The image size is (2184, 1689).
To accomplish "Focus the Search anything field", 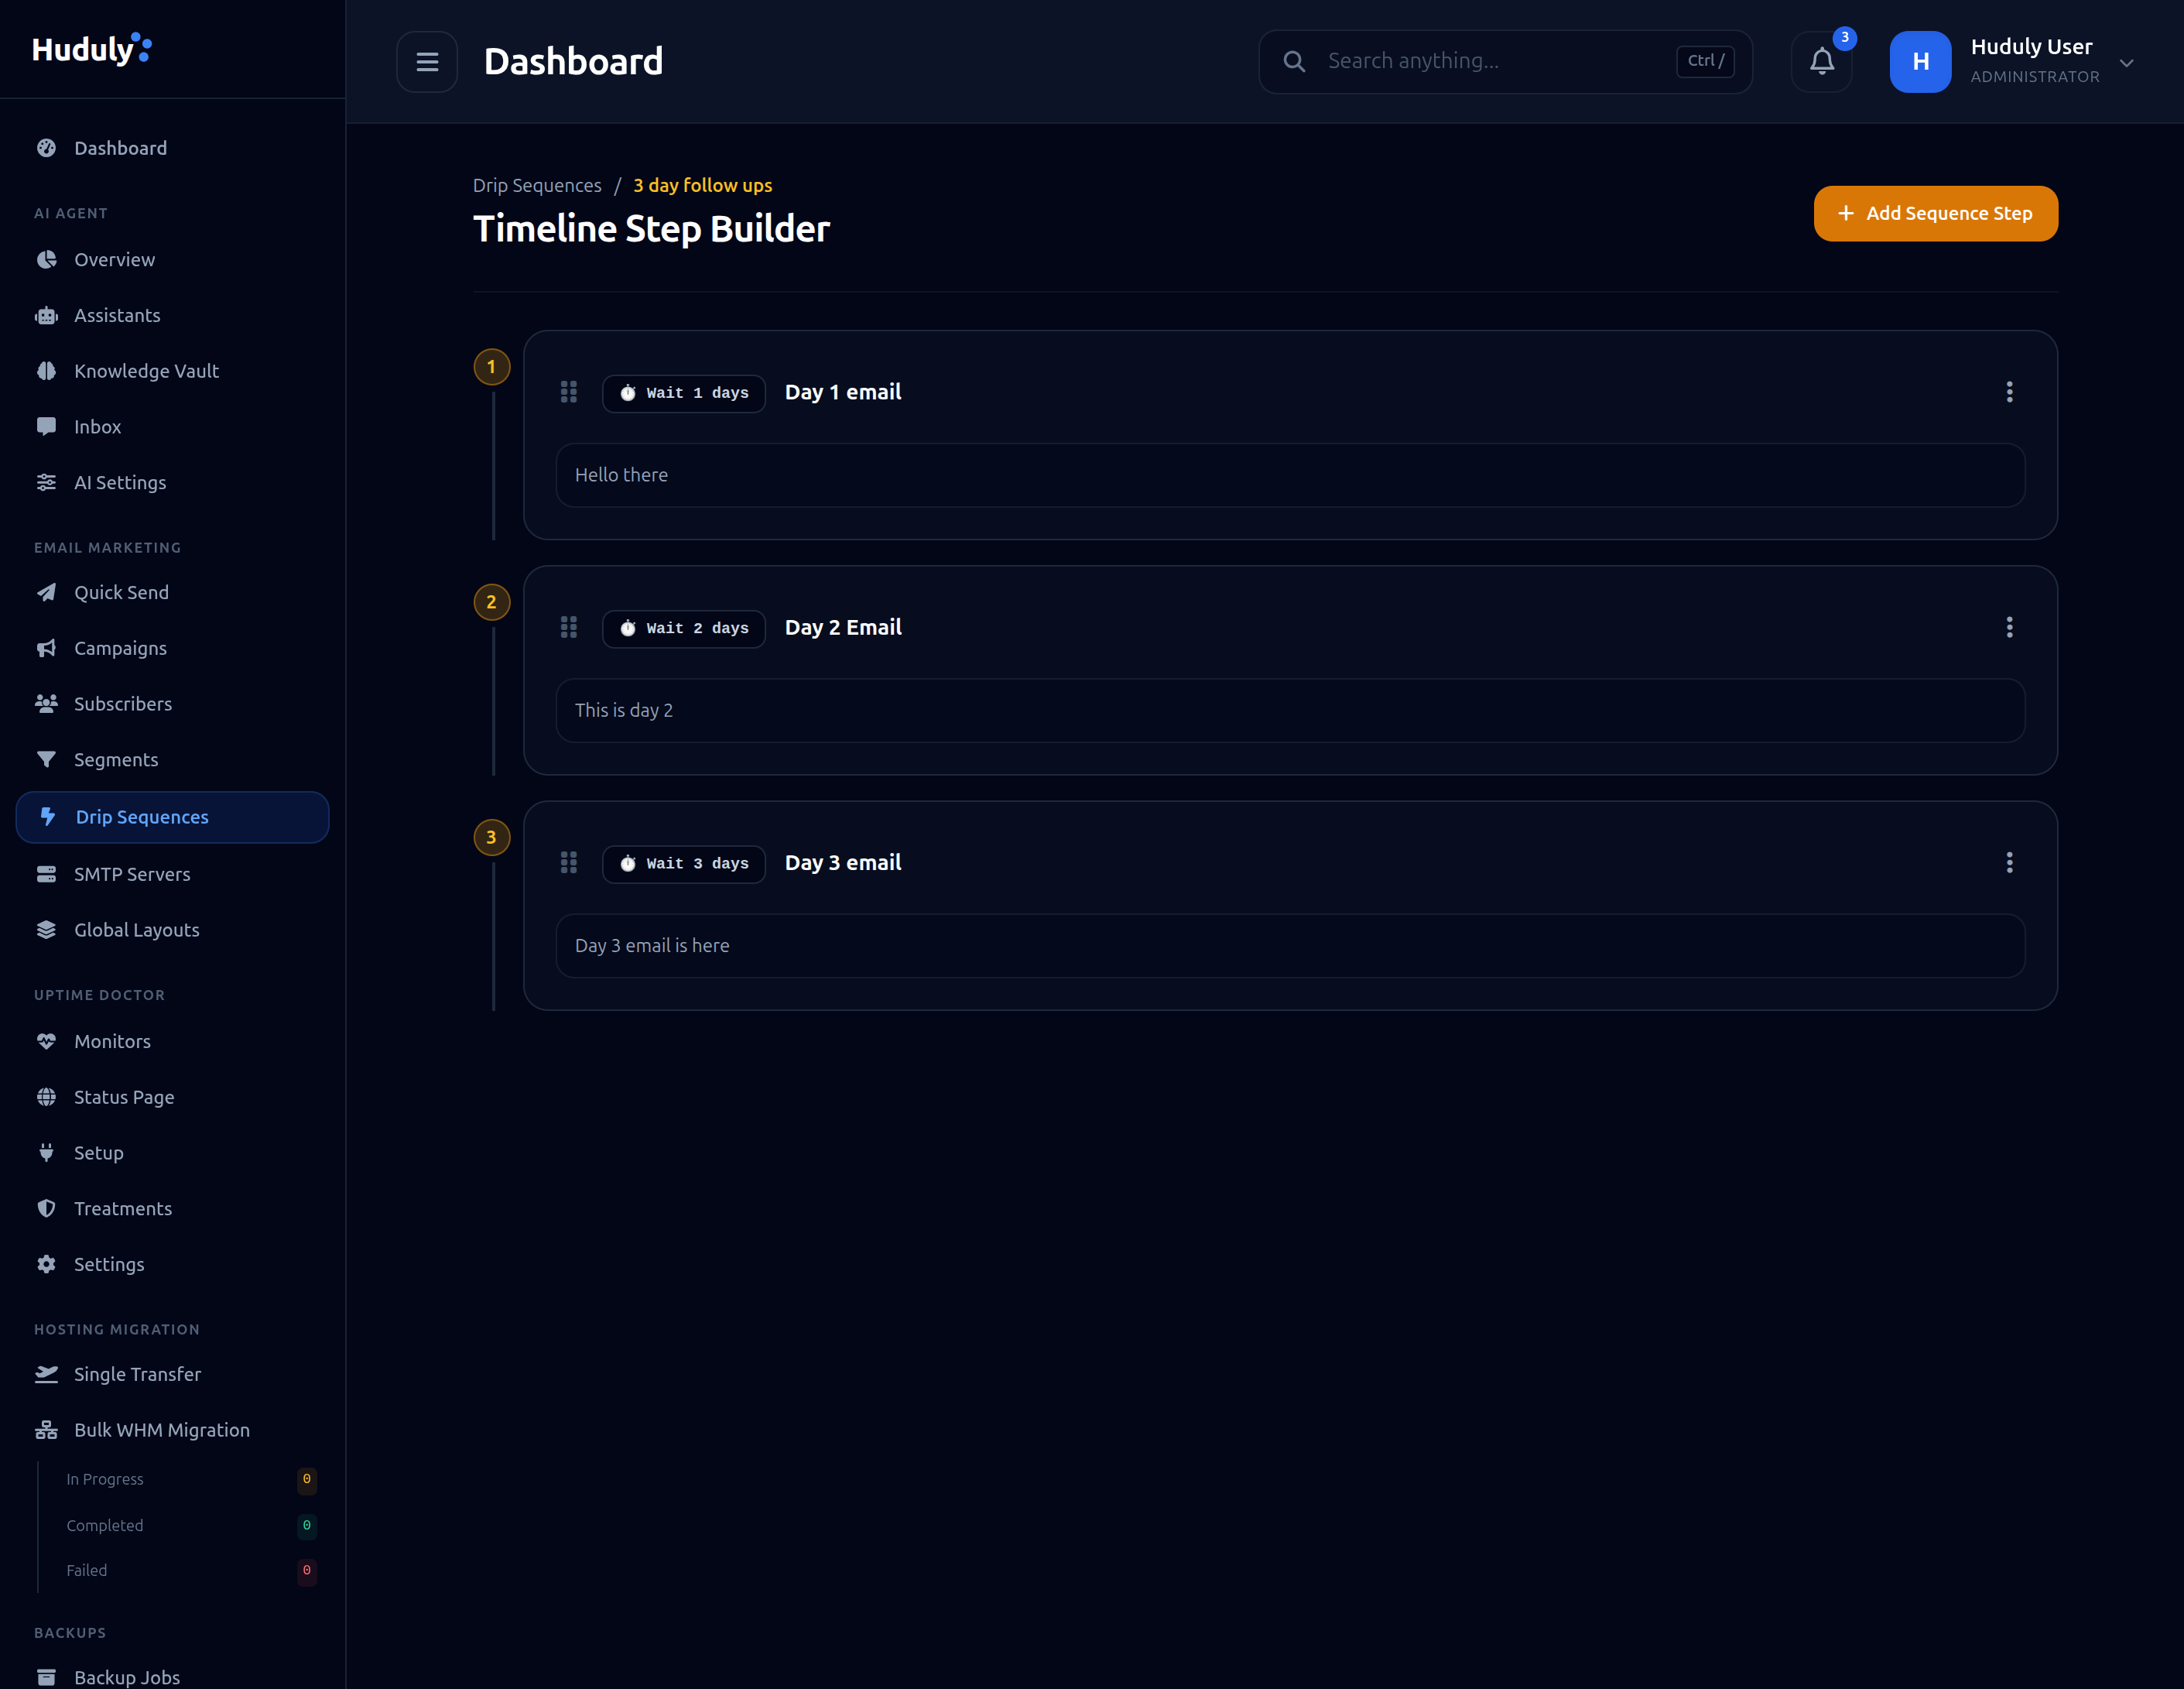I will [1505, 62].
